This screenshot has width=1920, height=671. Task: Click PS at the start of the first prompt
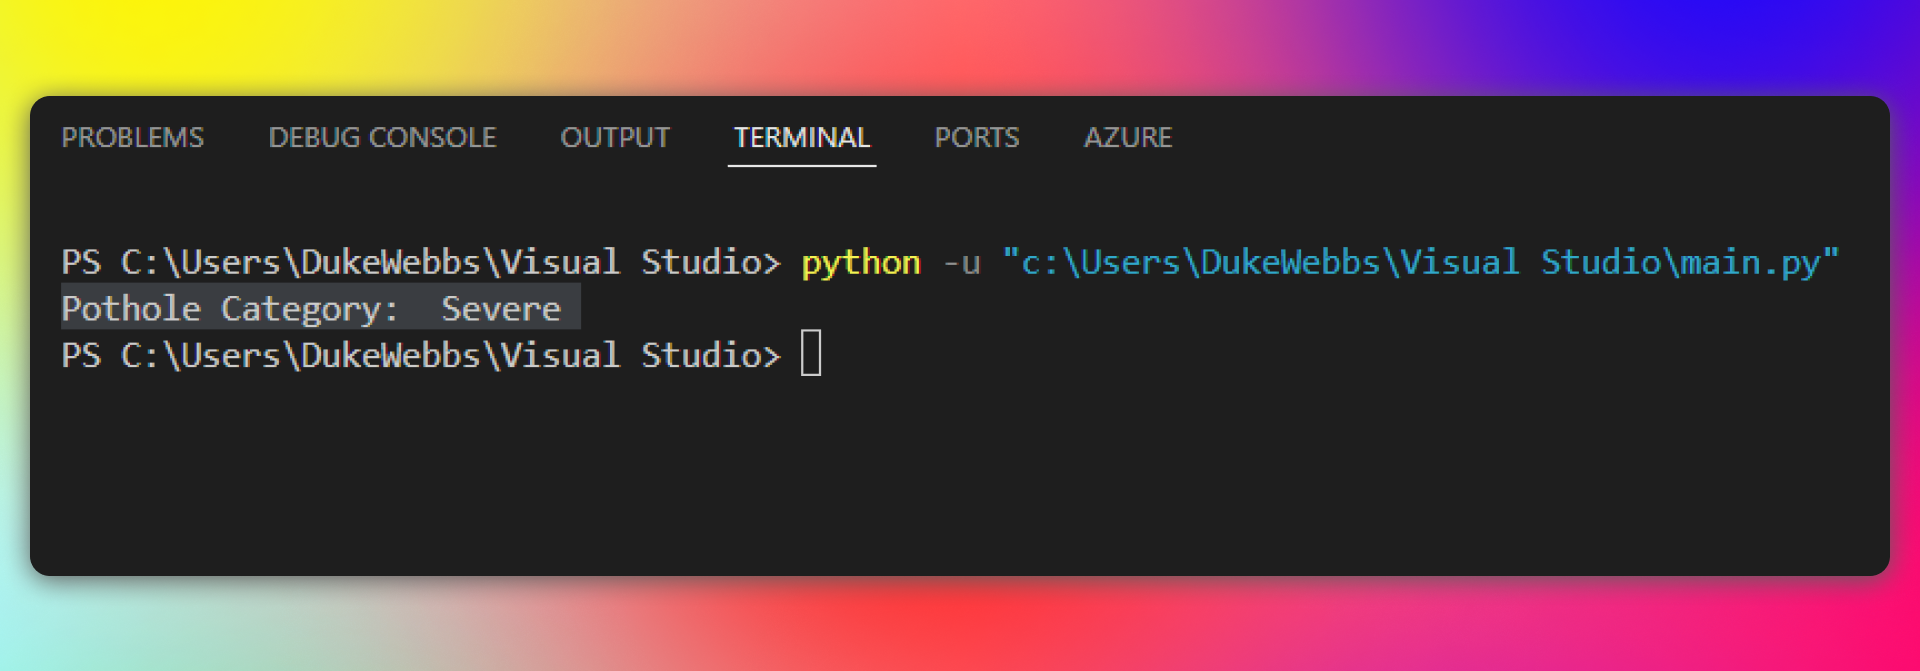point(81,262)
